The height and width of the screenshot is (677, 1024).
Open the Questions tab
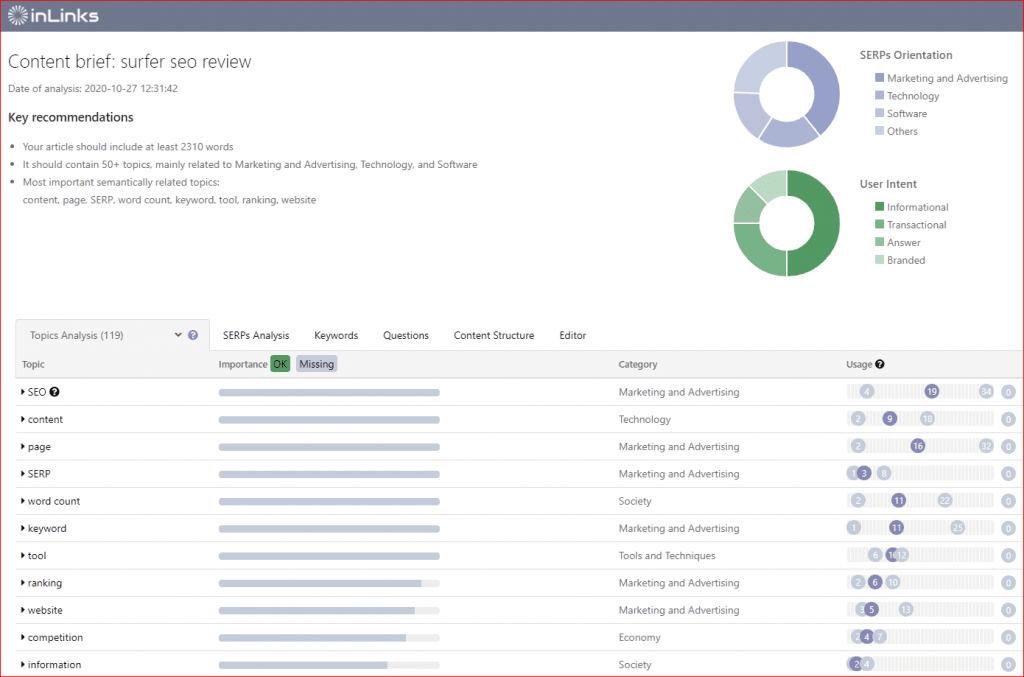(406, 335)
